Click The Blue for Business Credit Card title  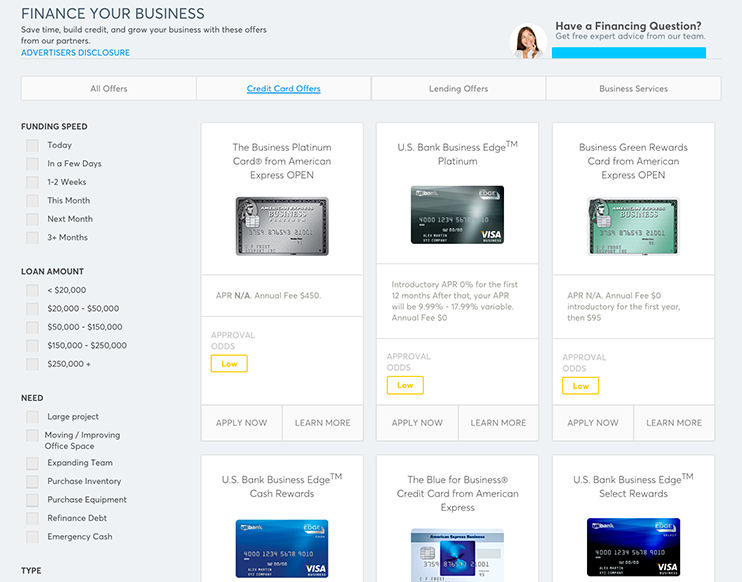tap(457, 494)
